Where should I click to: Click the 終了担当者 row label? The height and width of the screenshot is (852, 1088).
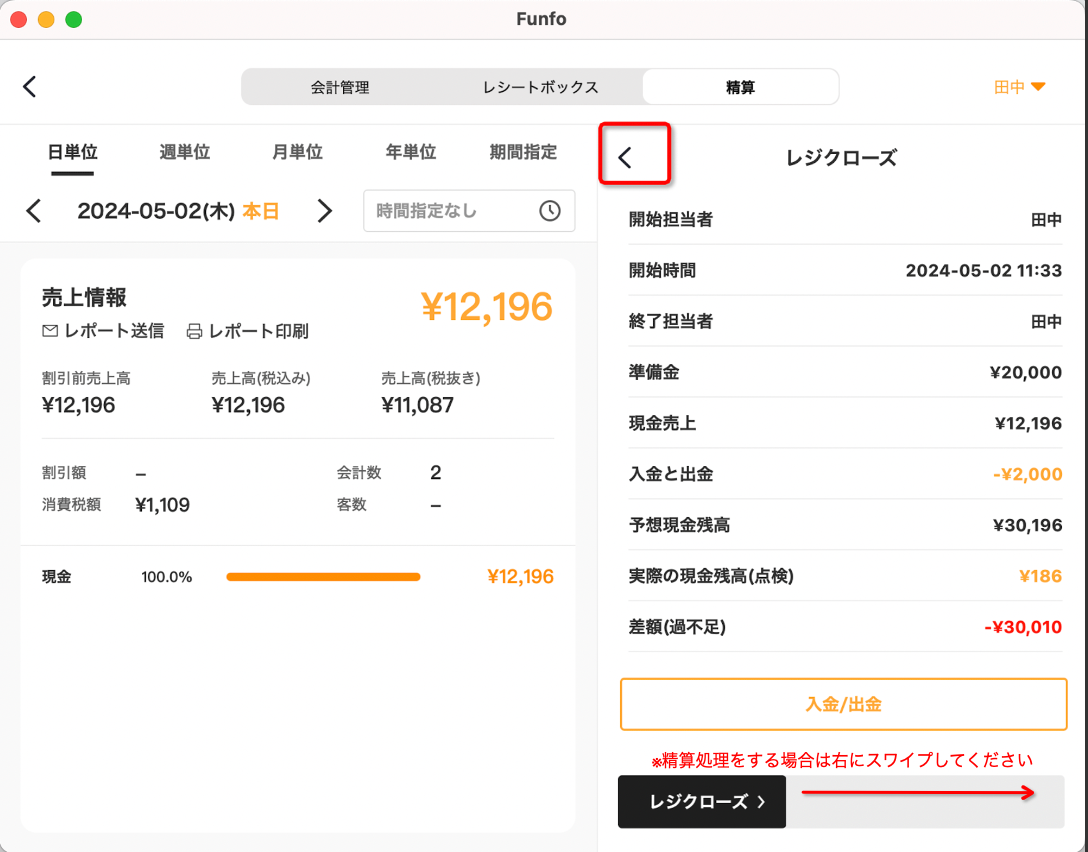tap(670, 321)
